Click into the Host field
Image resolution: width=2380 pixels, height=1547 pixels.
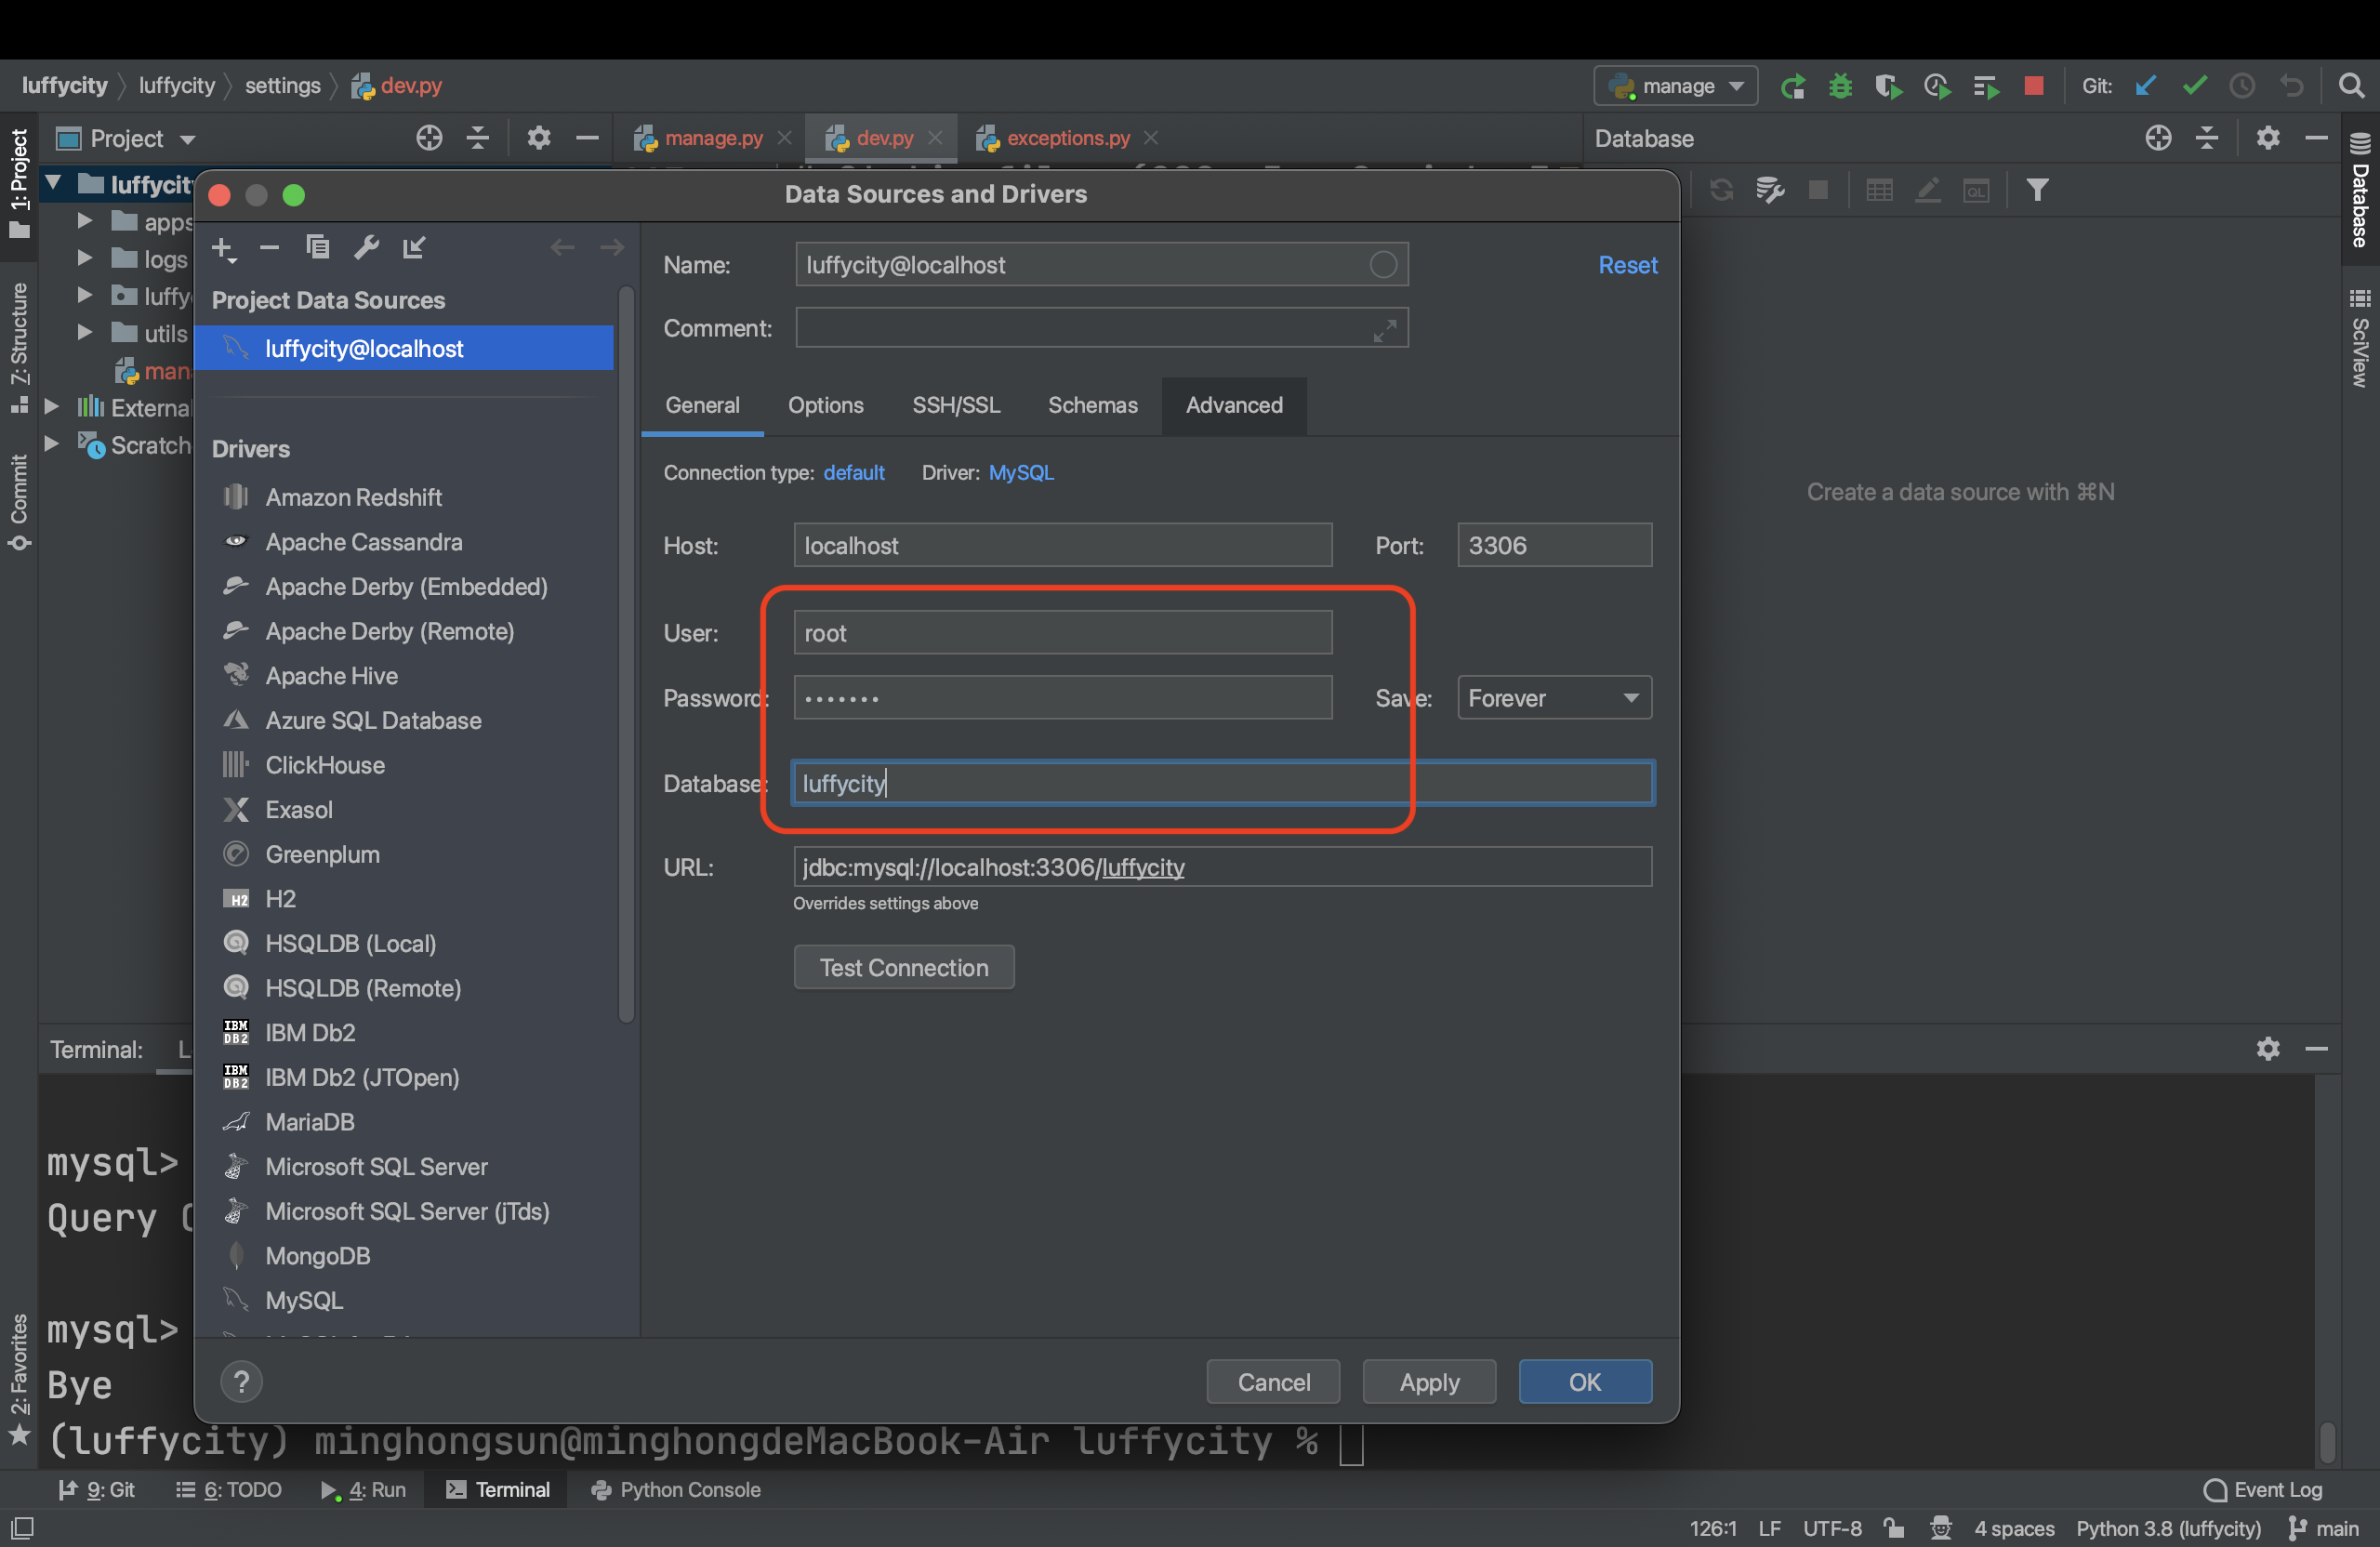click(1063, 545)
